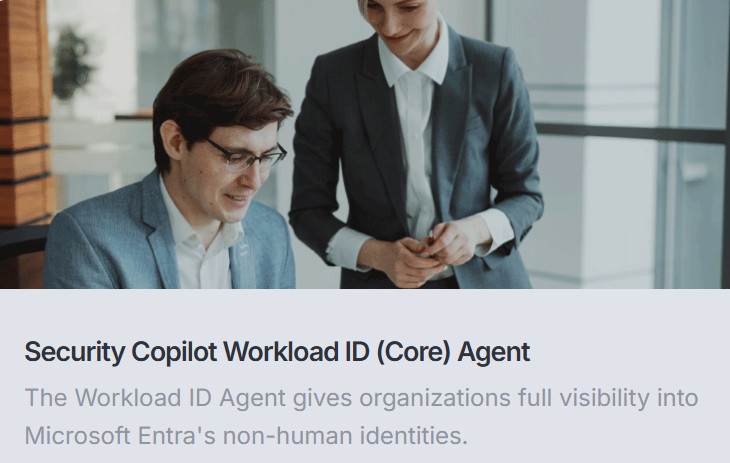Screen dimensions: 730x463
Task: Click "Security Copilot" at the title start
Action: click(121, 352)
